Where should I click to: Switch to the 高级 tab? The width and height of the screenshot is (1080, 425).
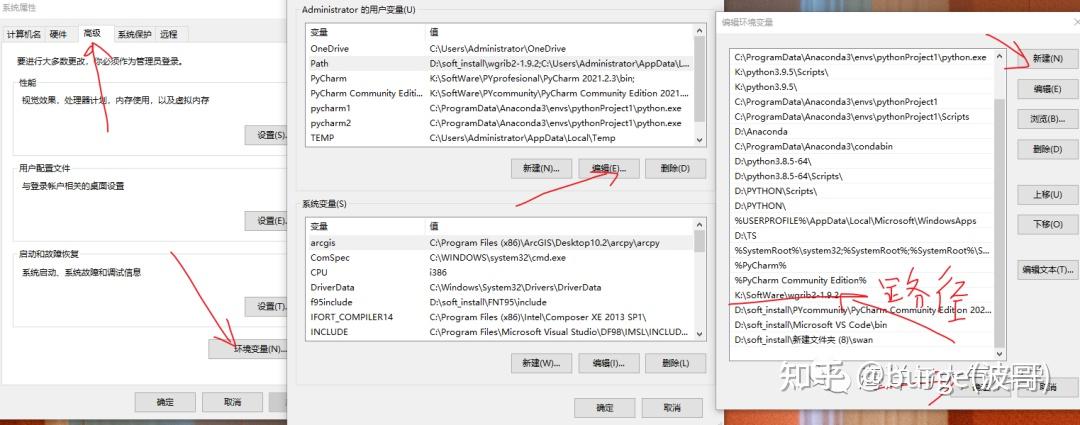point(92,34)
